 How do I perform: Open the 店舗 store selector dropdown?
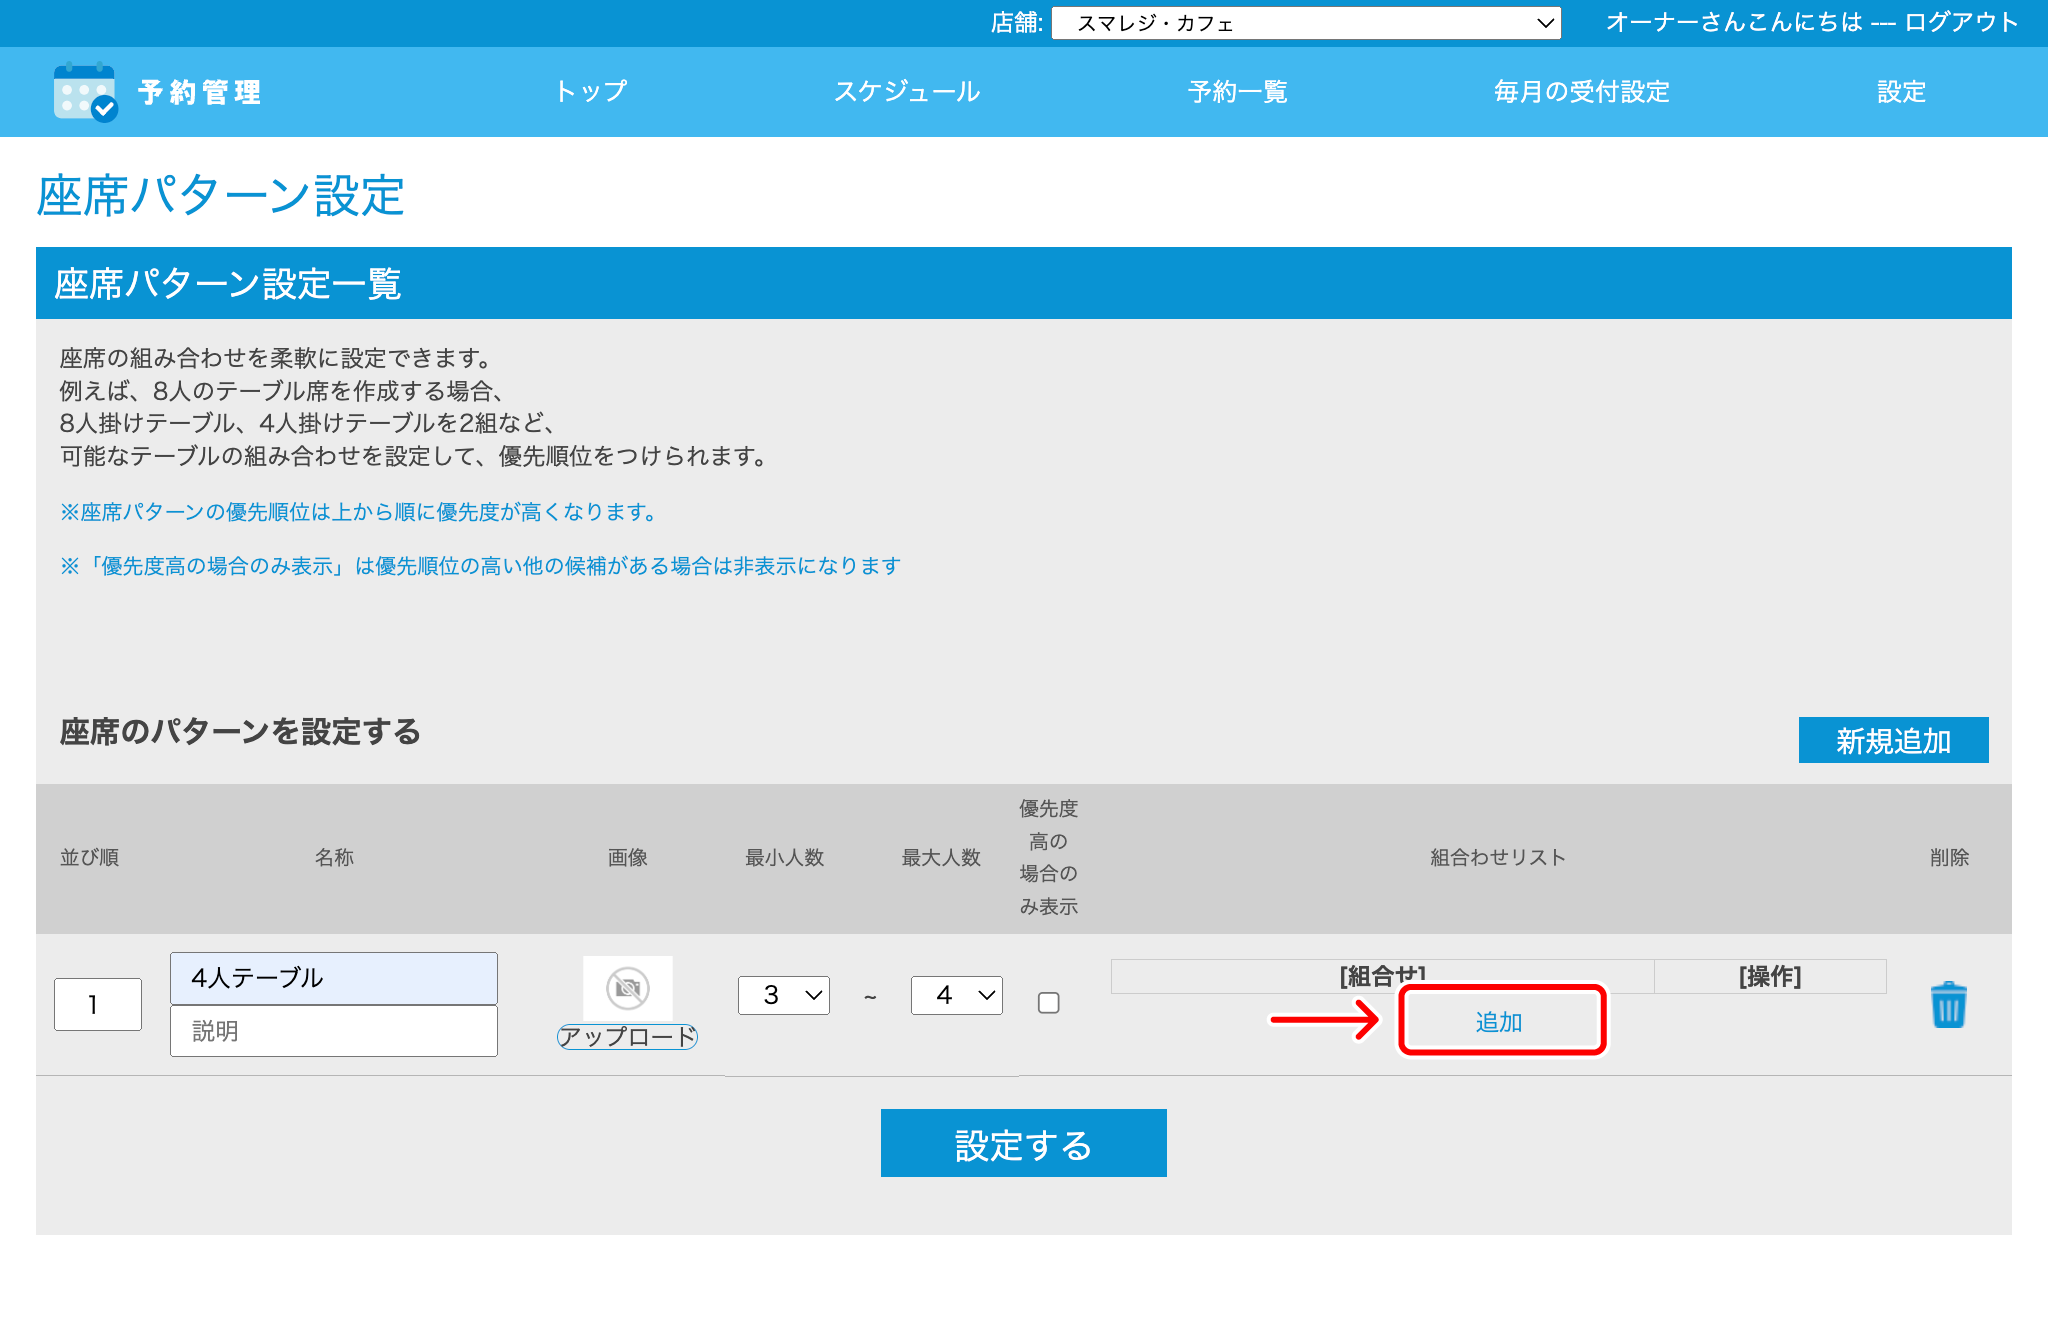tap(1306, 23)
